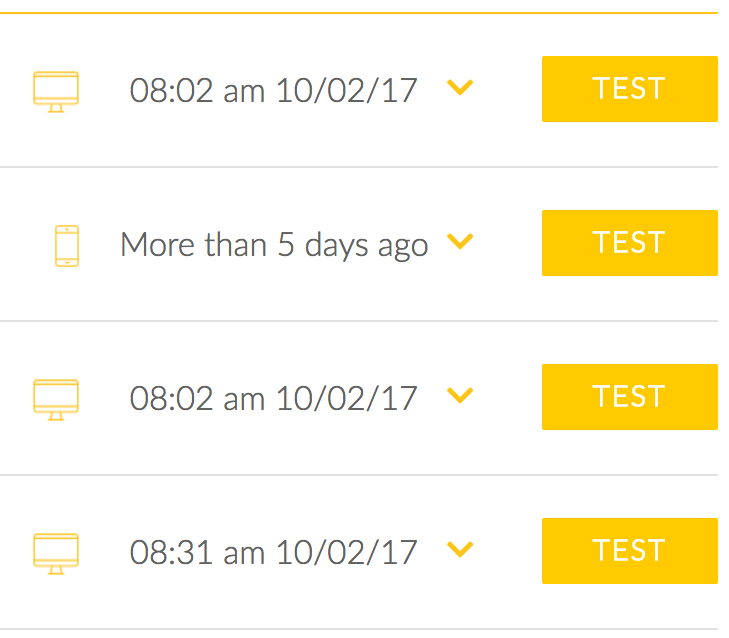Select the More than 5 days ago text

[x=274, y=245]
